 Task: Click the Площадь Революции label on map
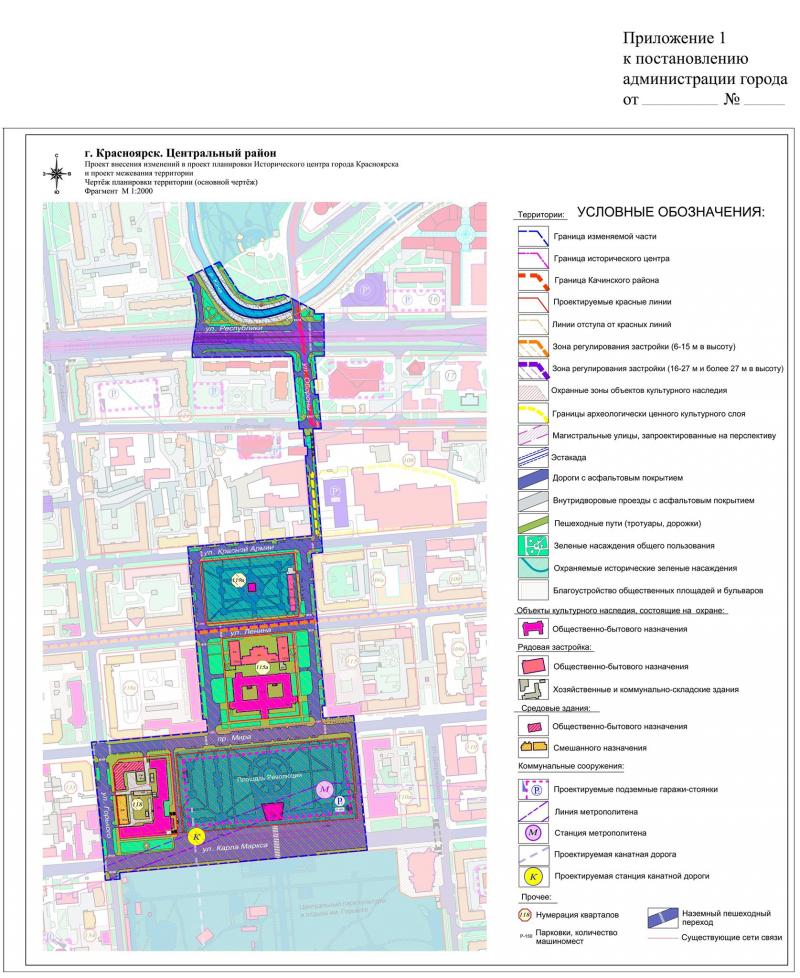pos(269,778)
